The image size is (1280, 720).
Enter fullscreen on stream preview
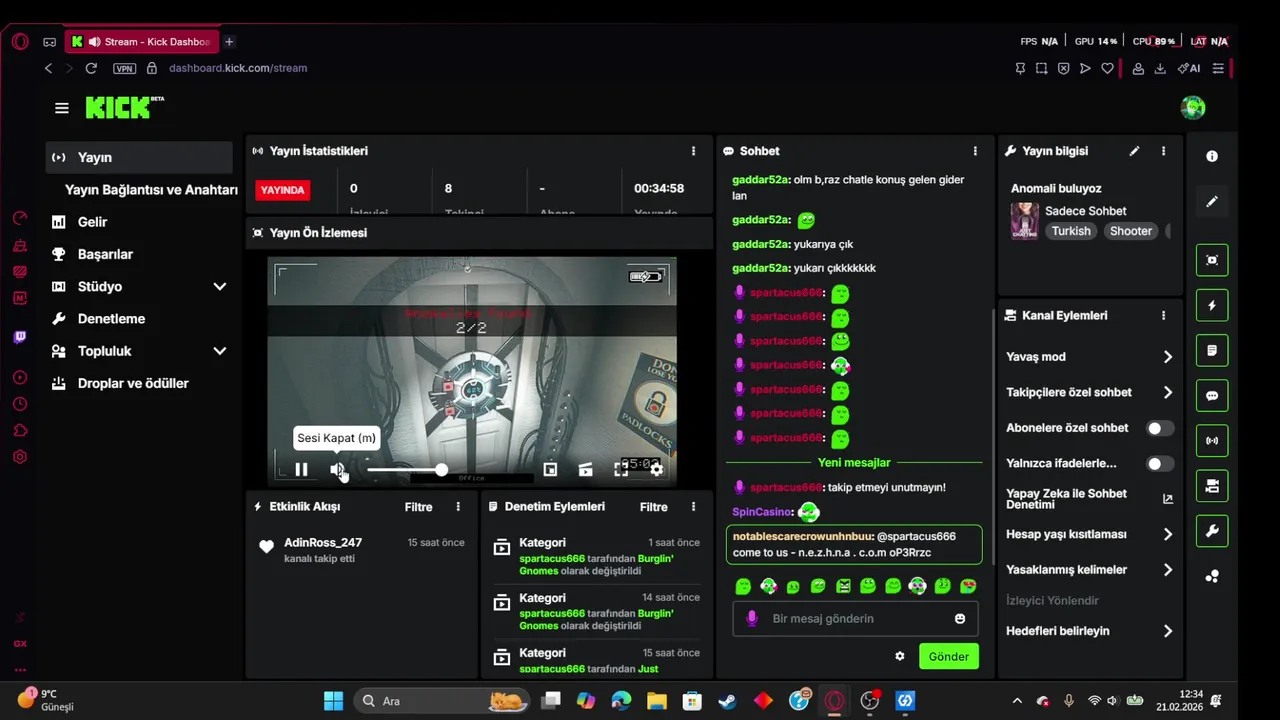tap(621, 469)
